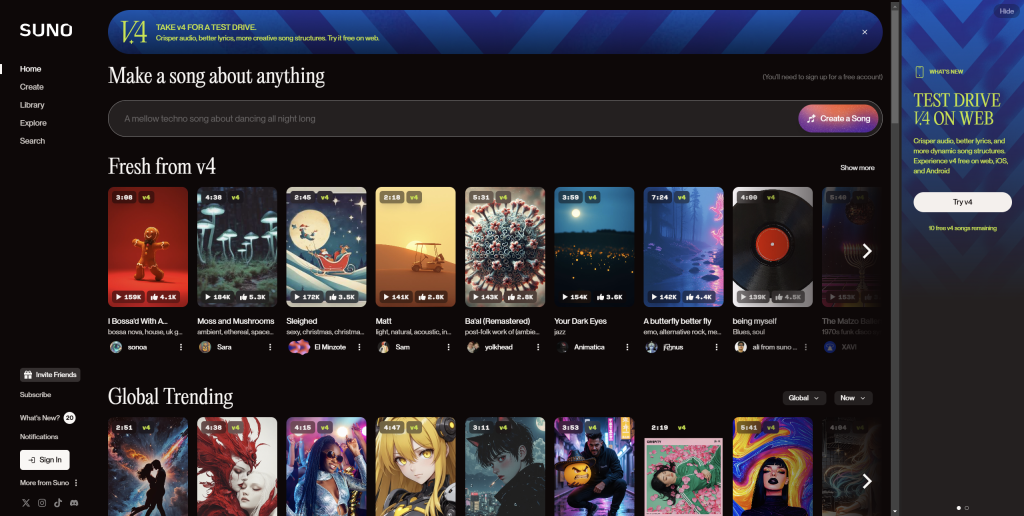Open Explore in the sidebar
Image resolution: width=1024 pixels, height=516 pixels.
pyautogui.click(x=33, y=123)
